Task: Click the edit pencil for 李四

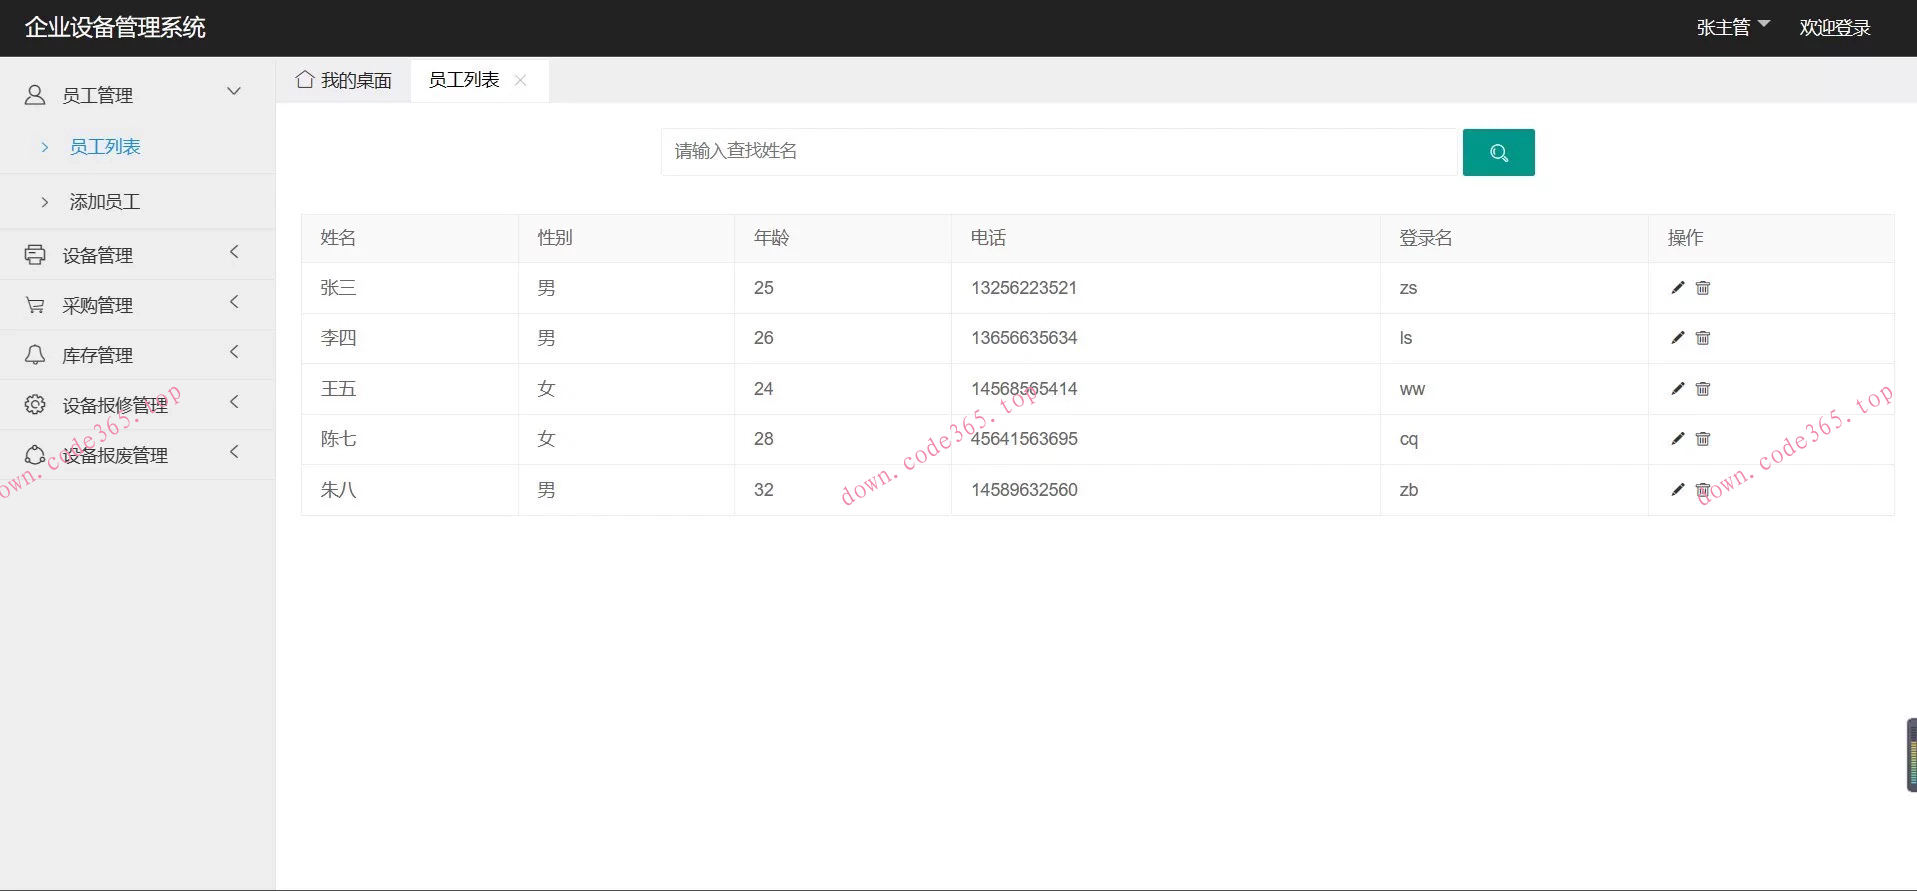Action: [1677, 338]
